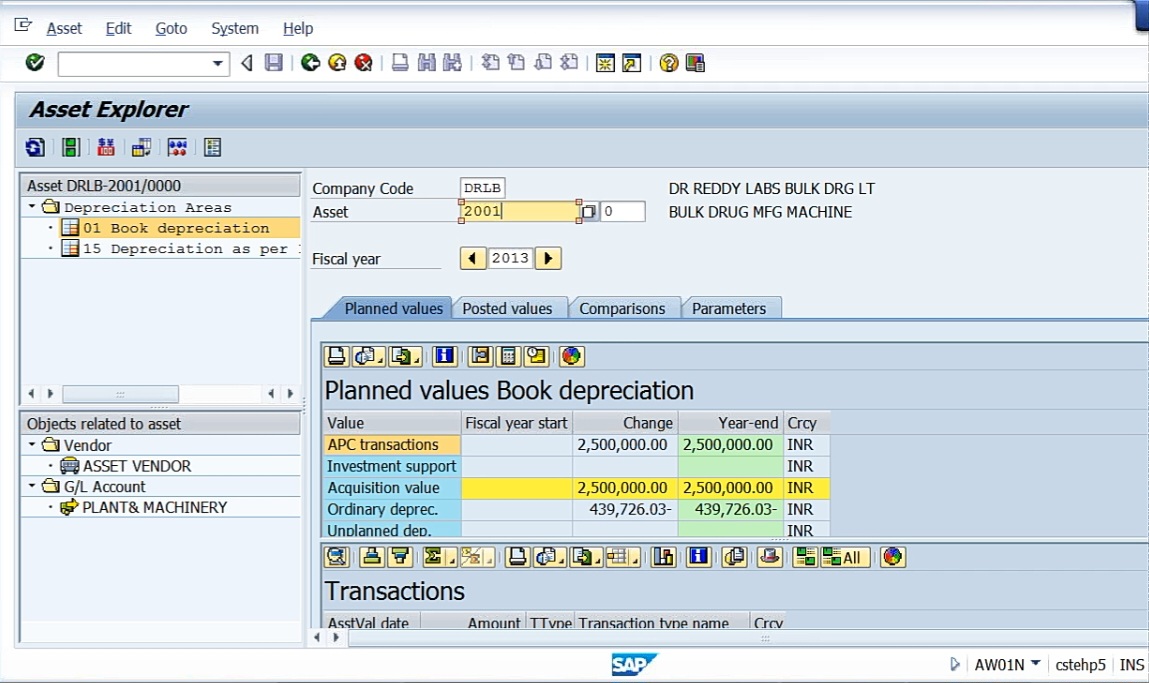1149x683 pixels.
Task: Open the Edit menu
Action: pyautogui.click(x=118, y=29)
